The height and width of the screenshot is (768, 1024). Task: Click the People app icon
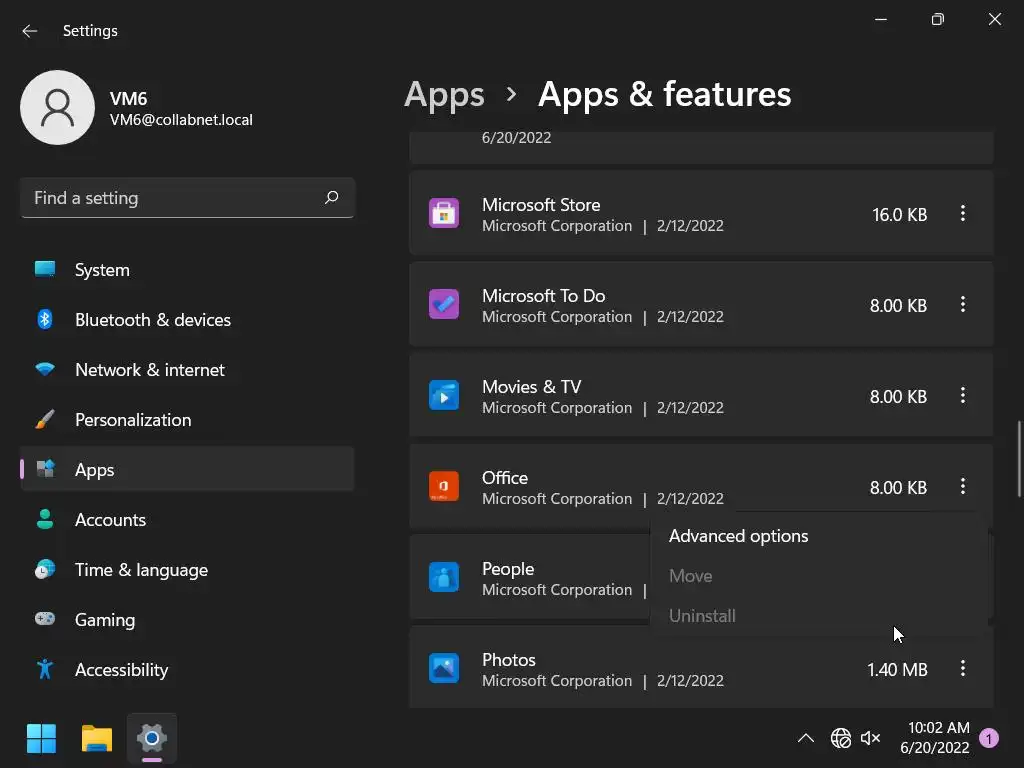coord(444,578)
